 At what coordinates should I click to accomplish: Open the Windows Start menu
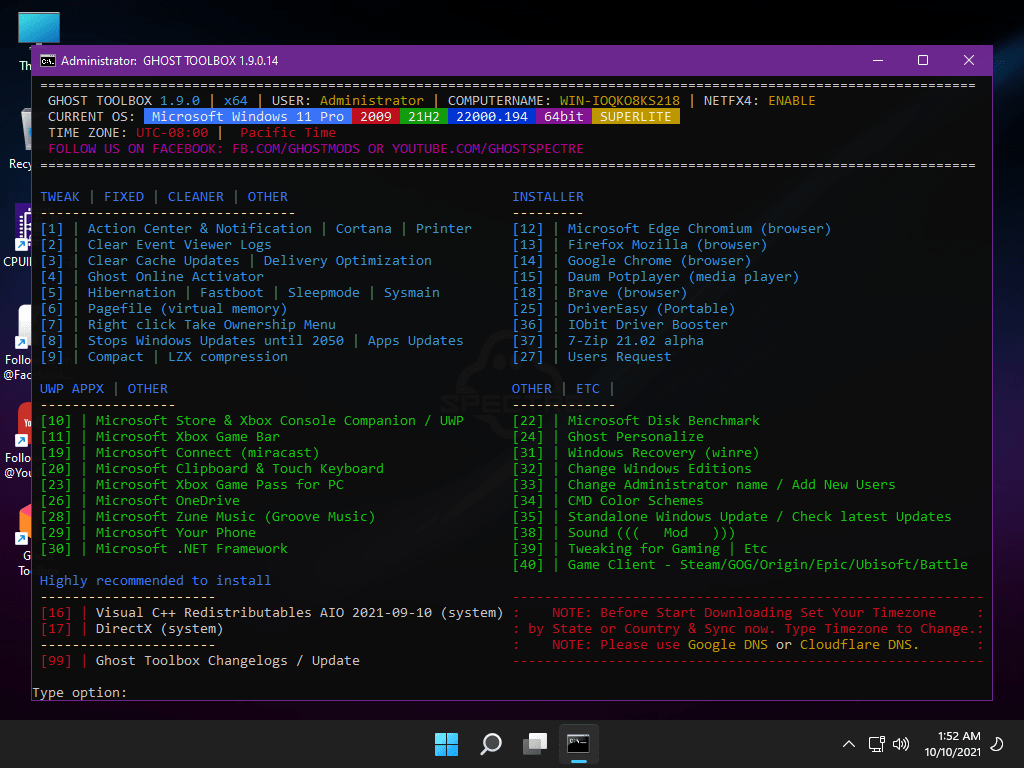(x=447, y=744)
